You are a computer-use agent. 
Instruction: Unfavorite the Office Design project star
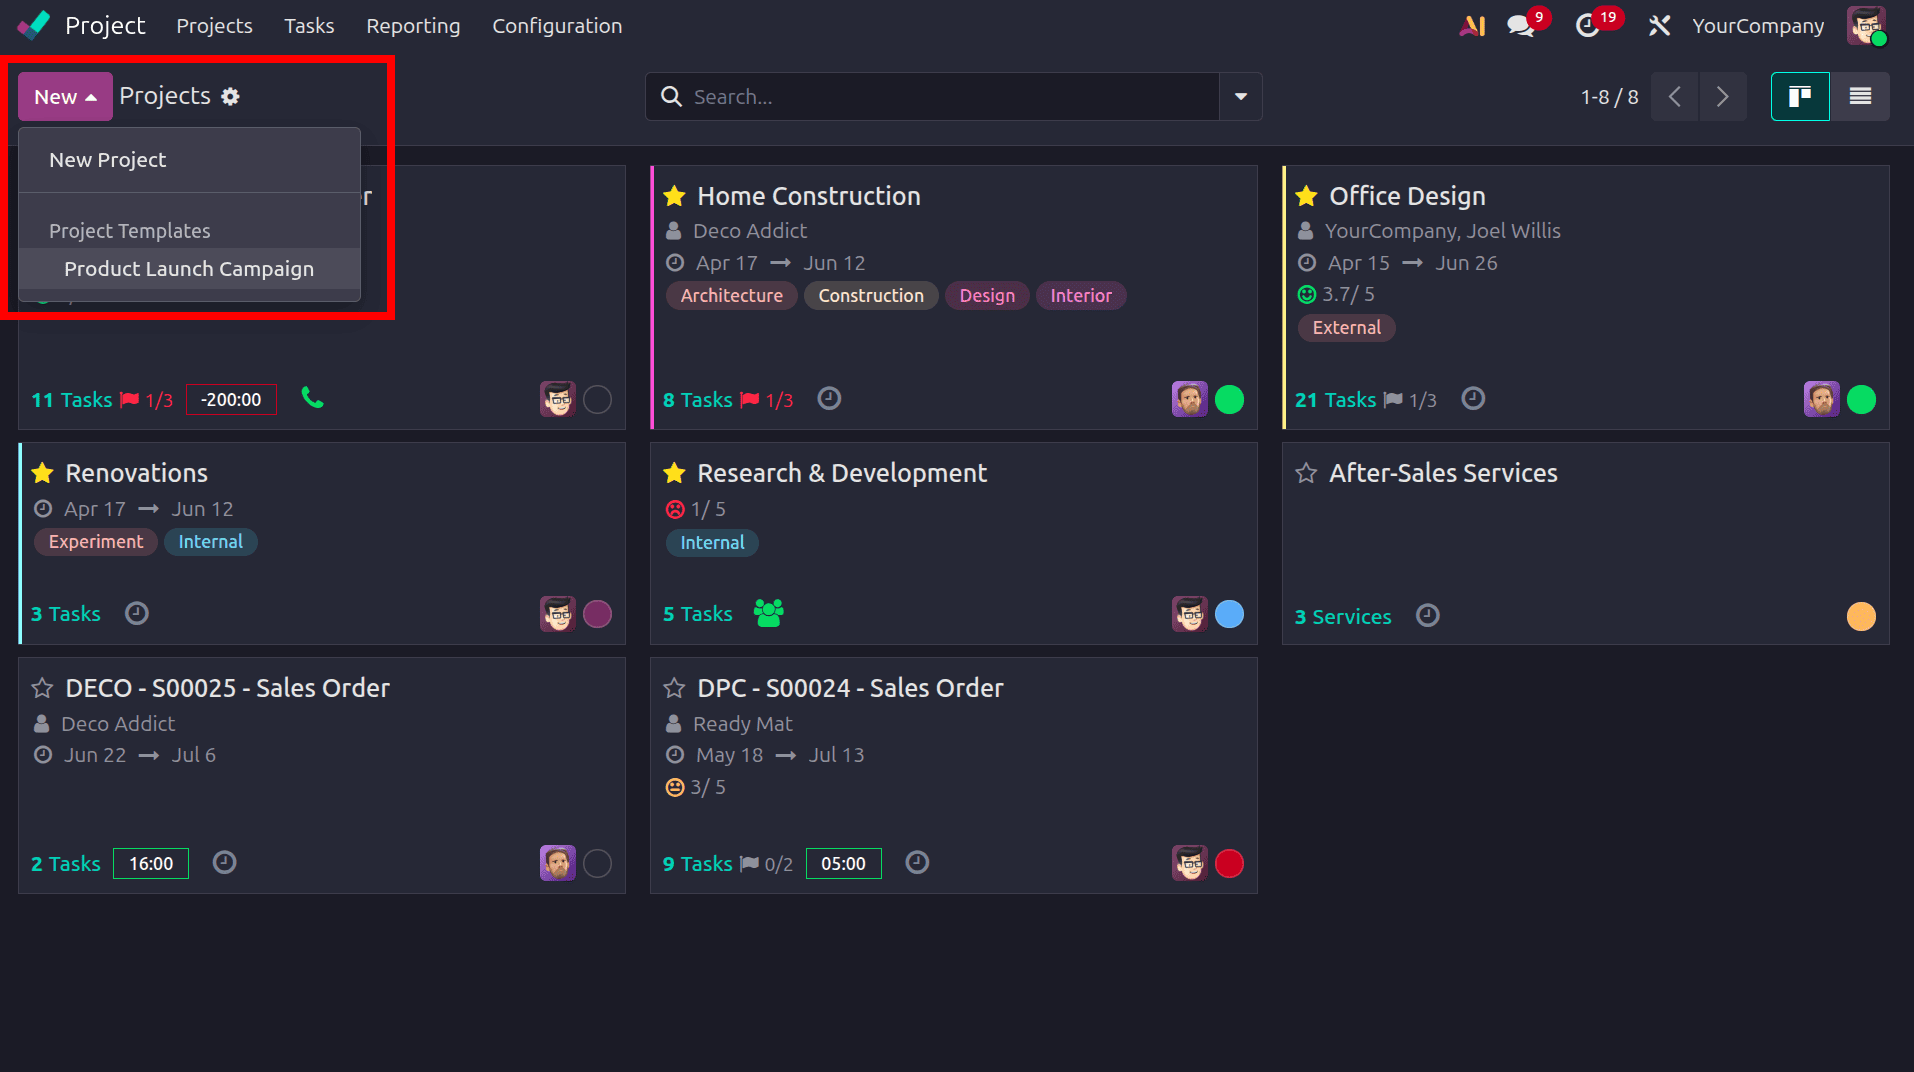(x=1307, y=196)
